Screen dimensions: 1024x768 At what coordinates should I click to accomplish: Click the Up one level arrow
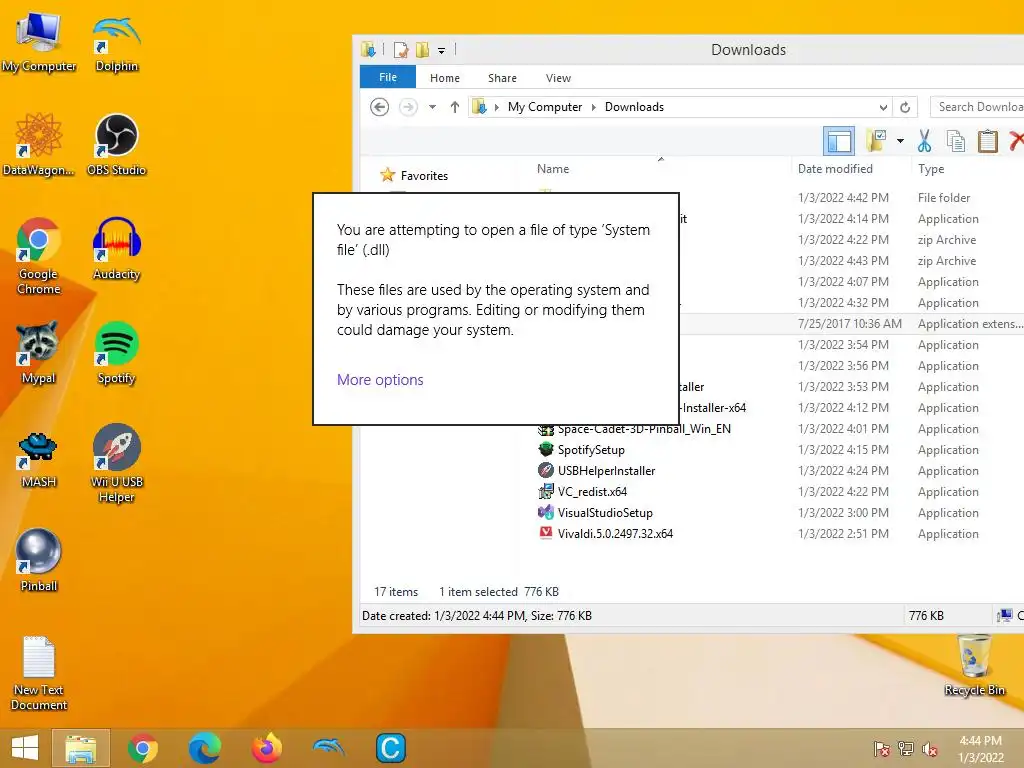click(x=455, y=106)
